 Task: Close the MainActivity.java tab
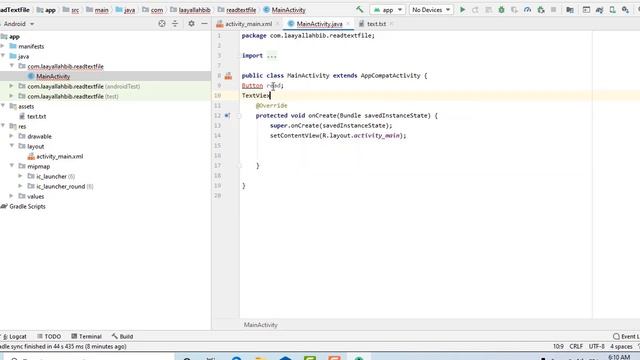[x=348, y=24]
